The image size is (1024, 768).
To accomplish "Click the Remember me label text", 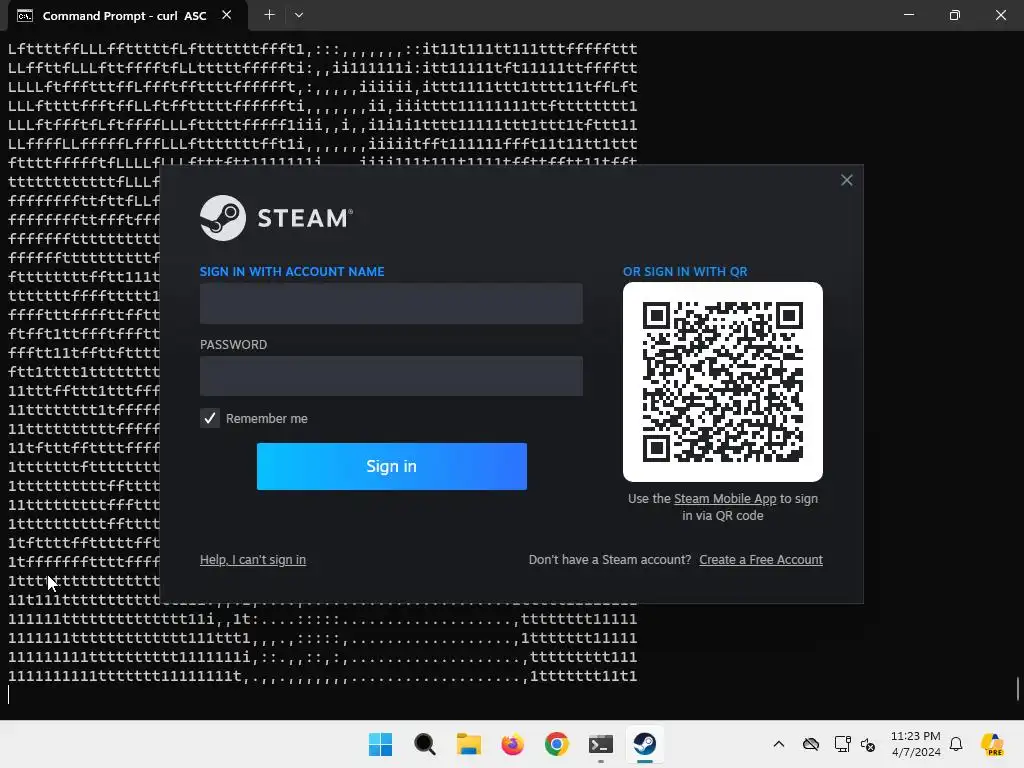I will coord(266,419).
